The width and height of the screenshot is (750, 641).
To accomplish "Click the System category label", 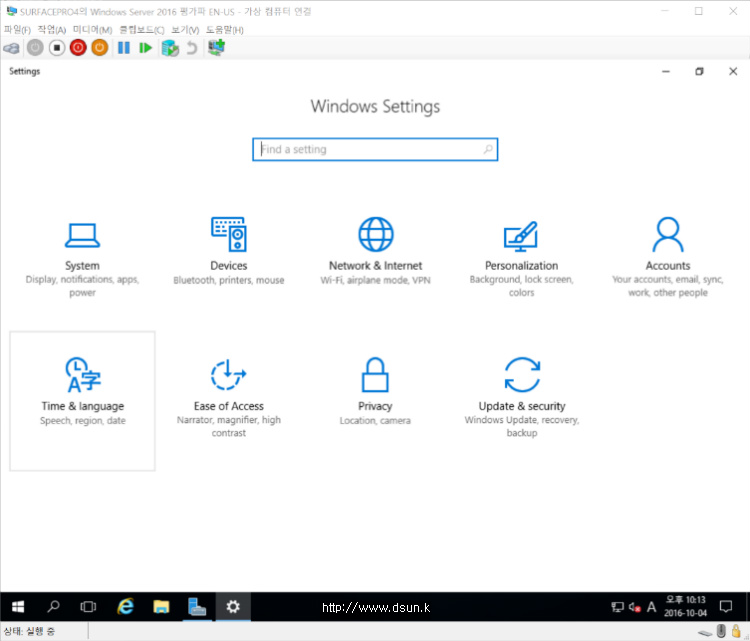I will pyautogui.click(x=82, y=265).
